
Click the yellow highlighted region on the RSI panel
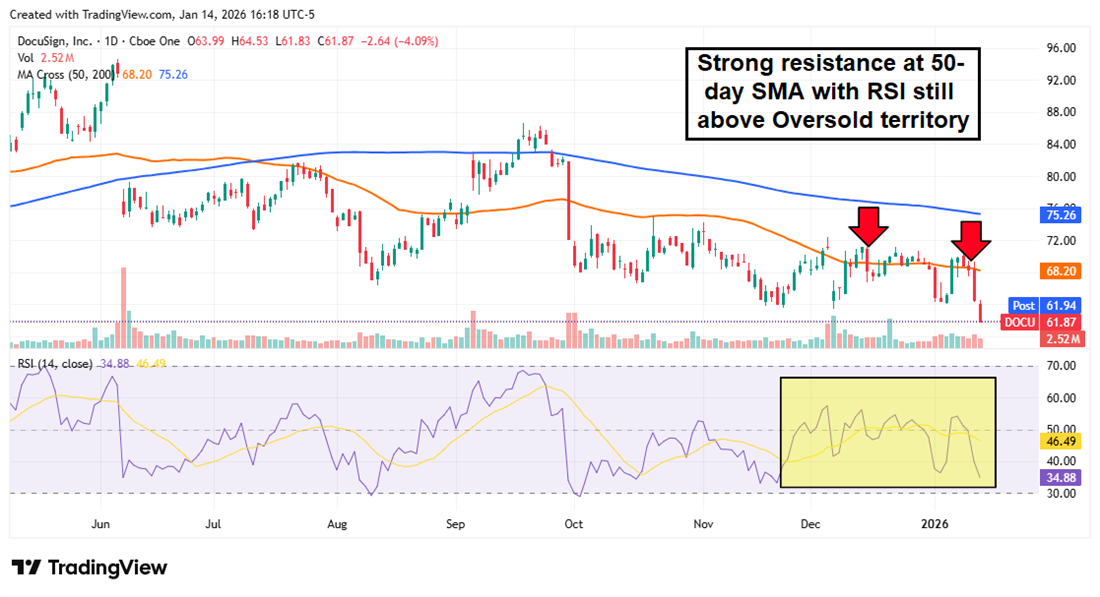(x=888, y=432)
